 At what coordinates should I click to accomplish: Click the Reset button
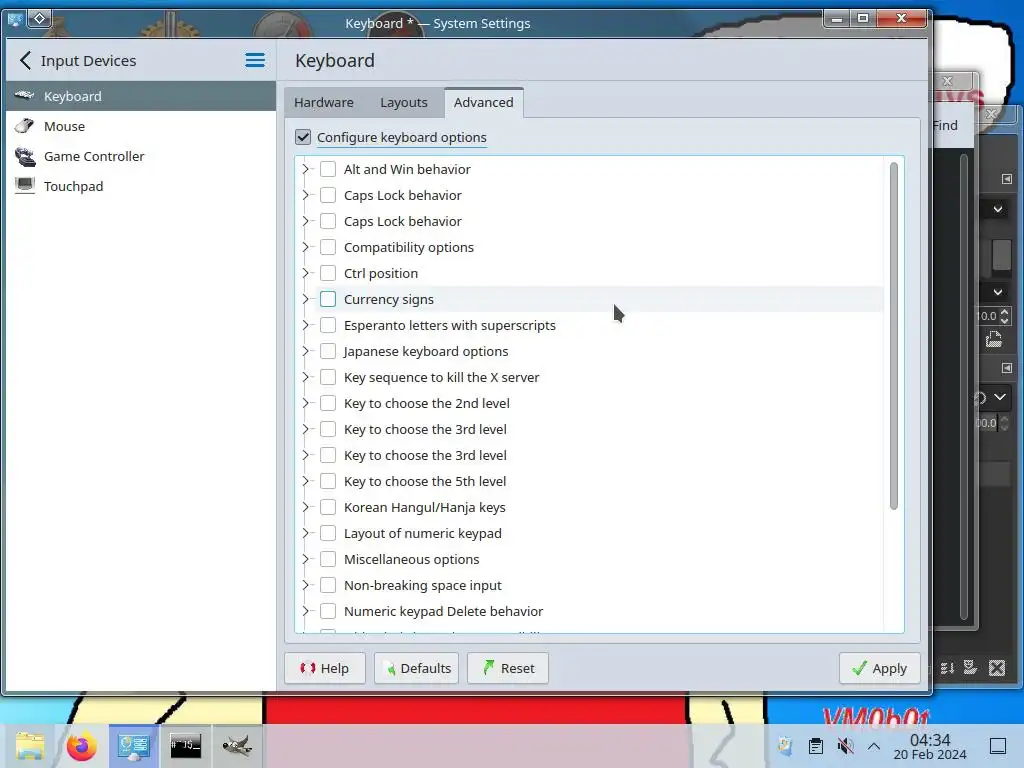point(507,668)
